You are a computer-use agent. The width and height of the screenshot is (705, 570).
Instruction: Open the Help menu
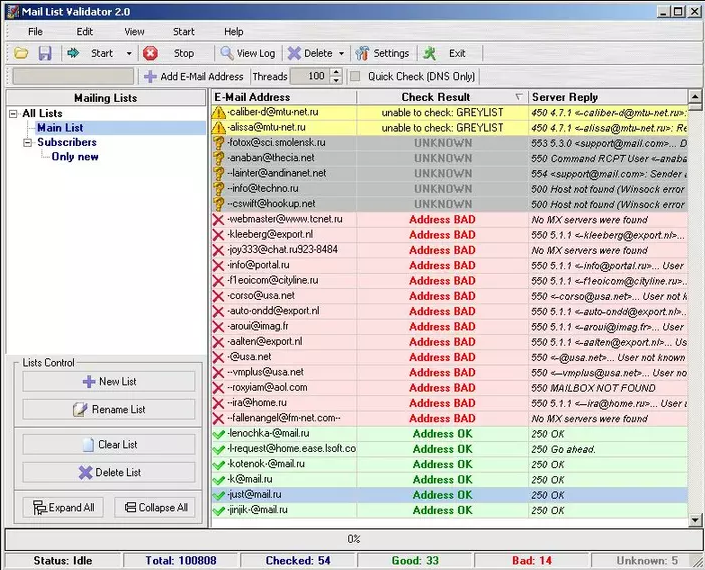pyautogui.click(x=233, y=31)
